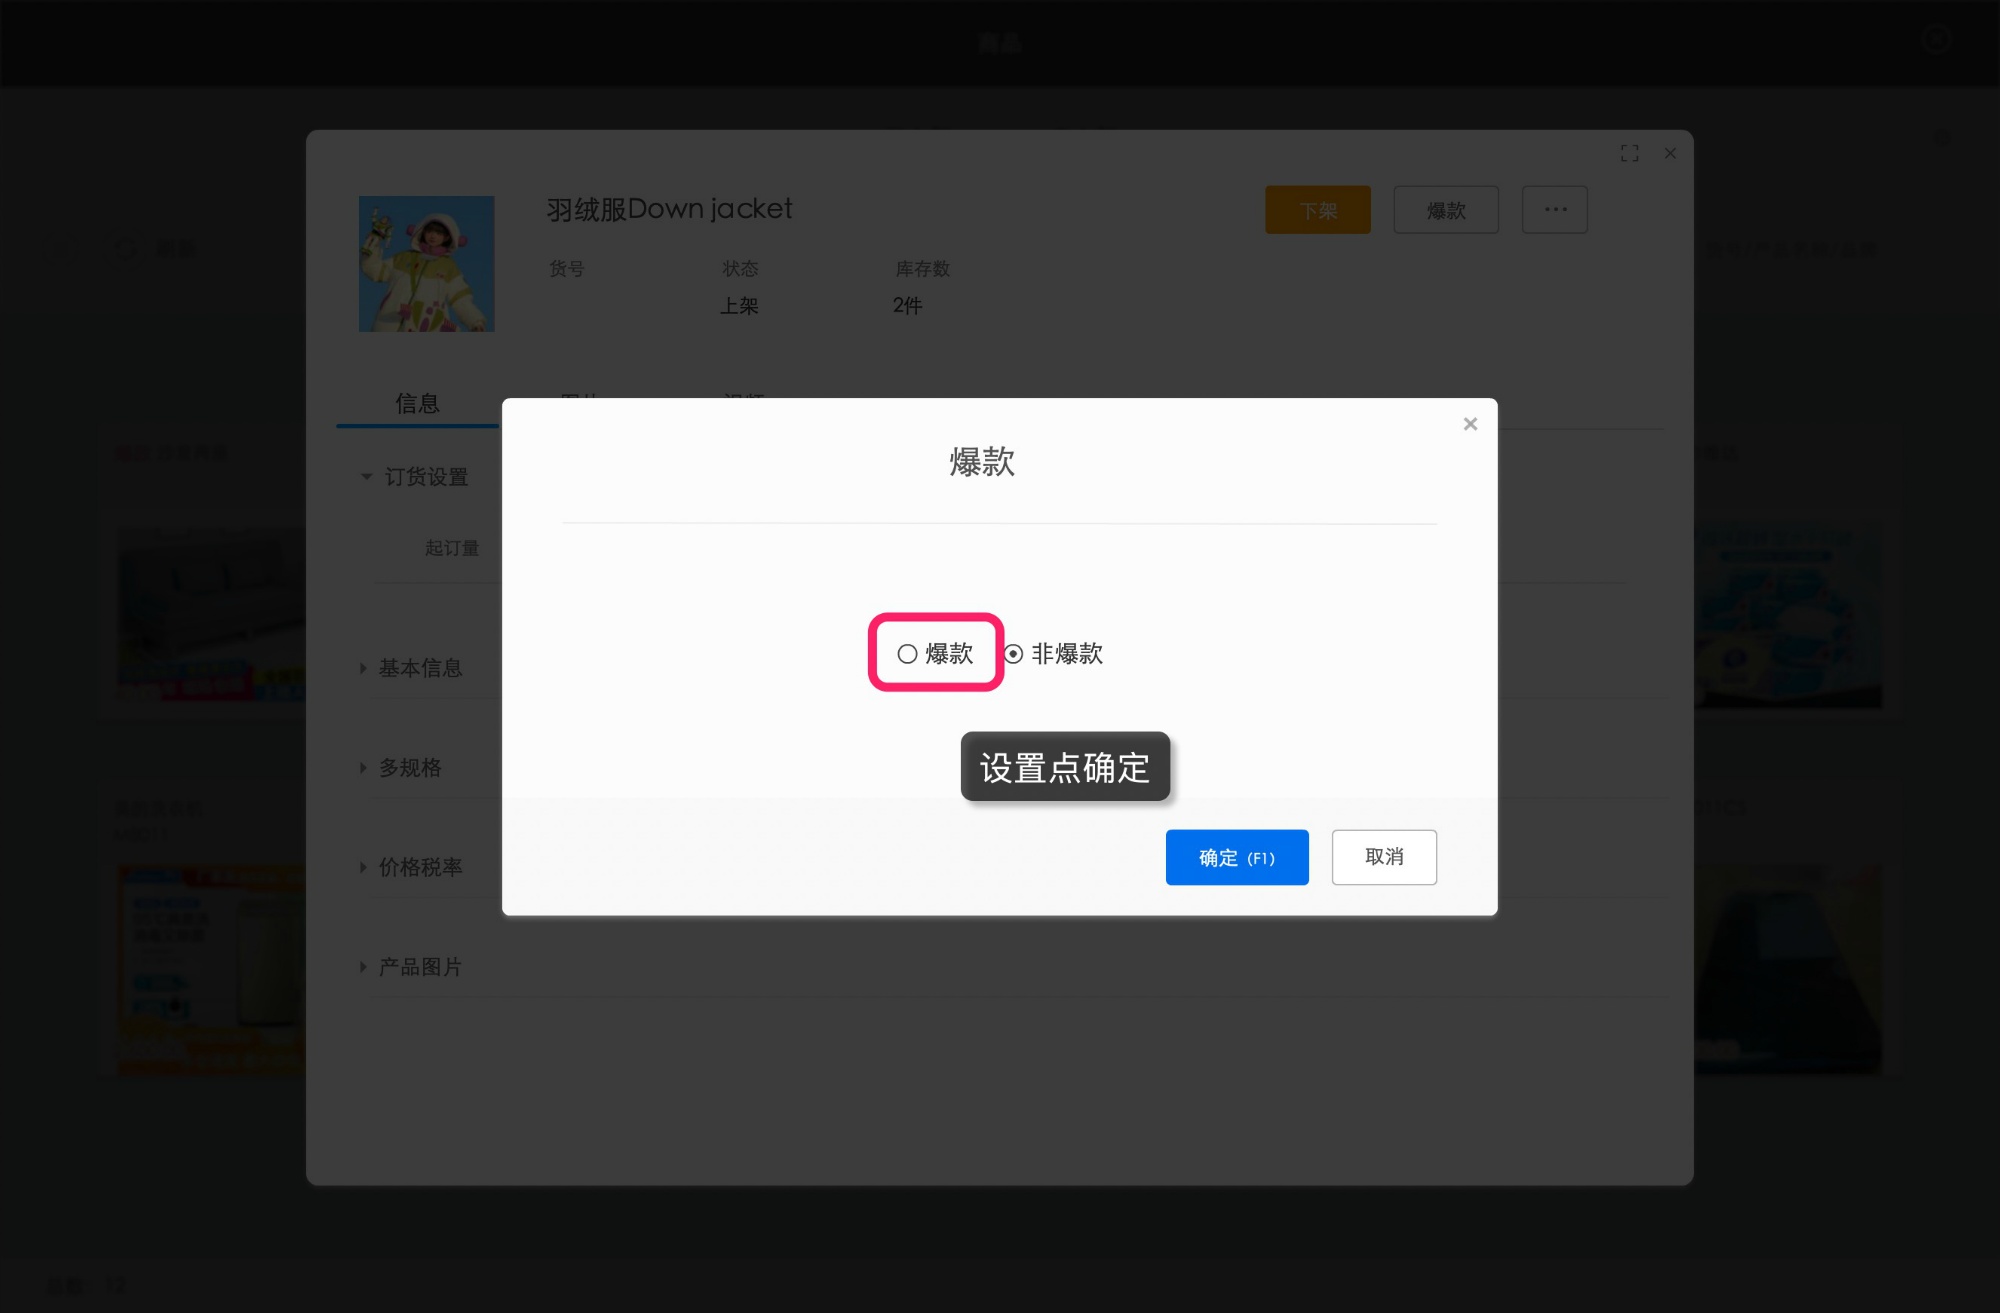The width and height of the screenshot is (2000, 1313).
Task: Click the 取消 button in dialog
Action: coord(1384,857)
